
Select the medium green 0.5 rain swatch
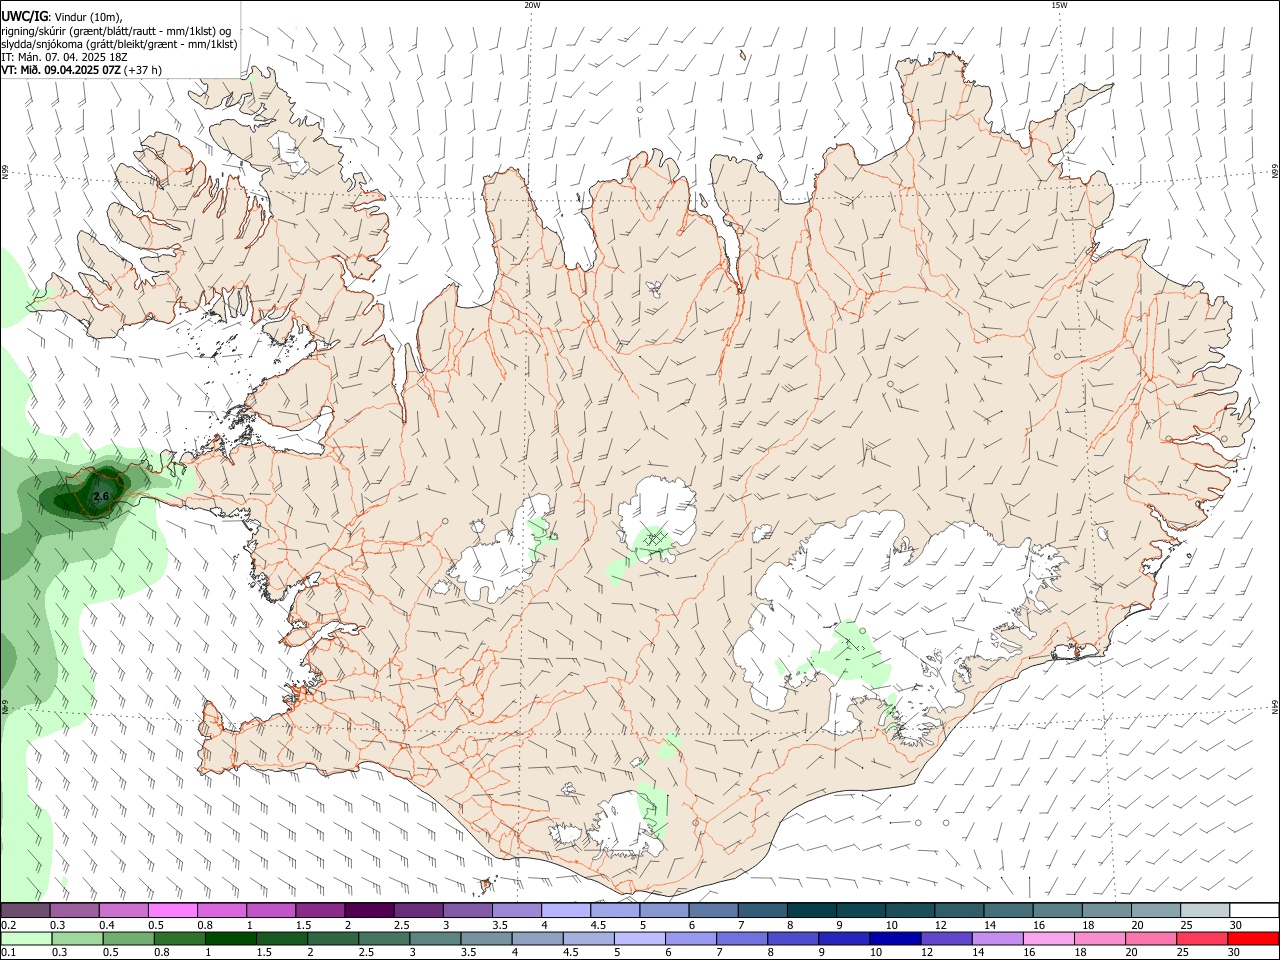[x=128, y=938]
